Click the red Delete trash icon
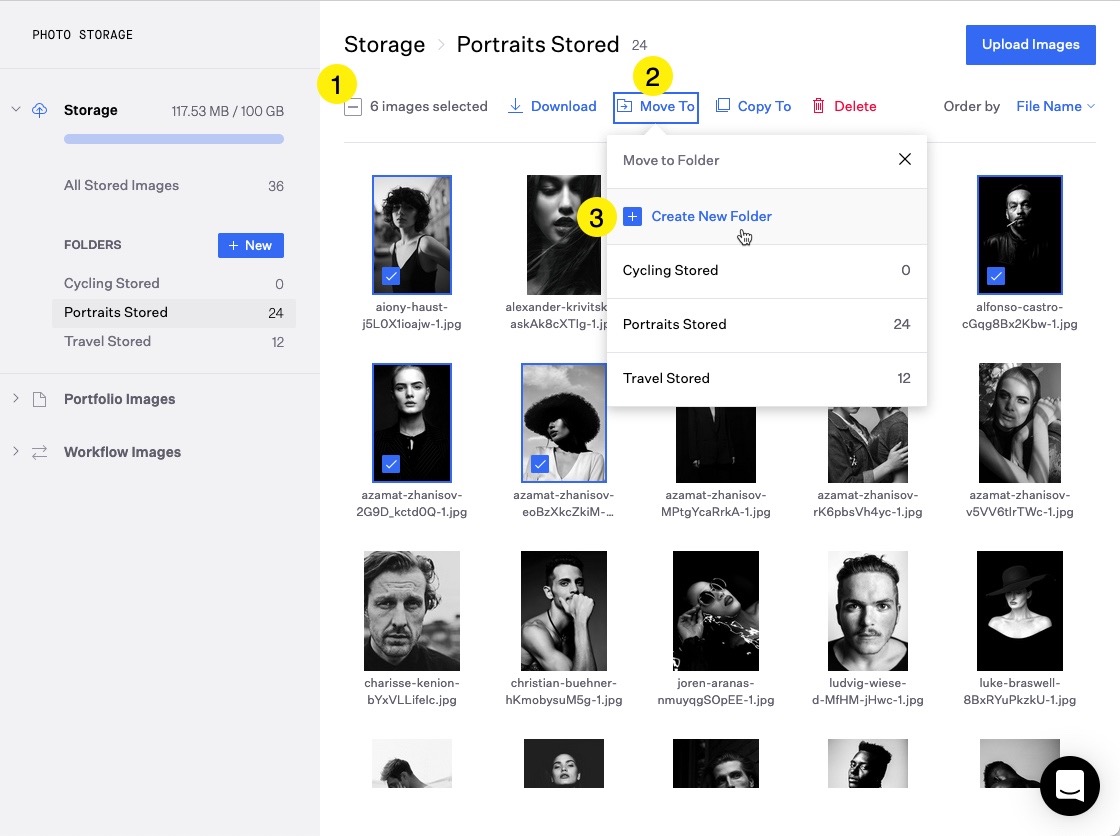Viewport: 1120px width, 836px height. [x=818, y=106]
